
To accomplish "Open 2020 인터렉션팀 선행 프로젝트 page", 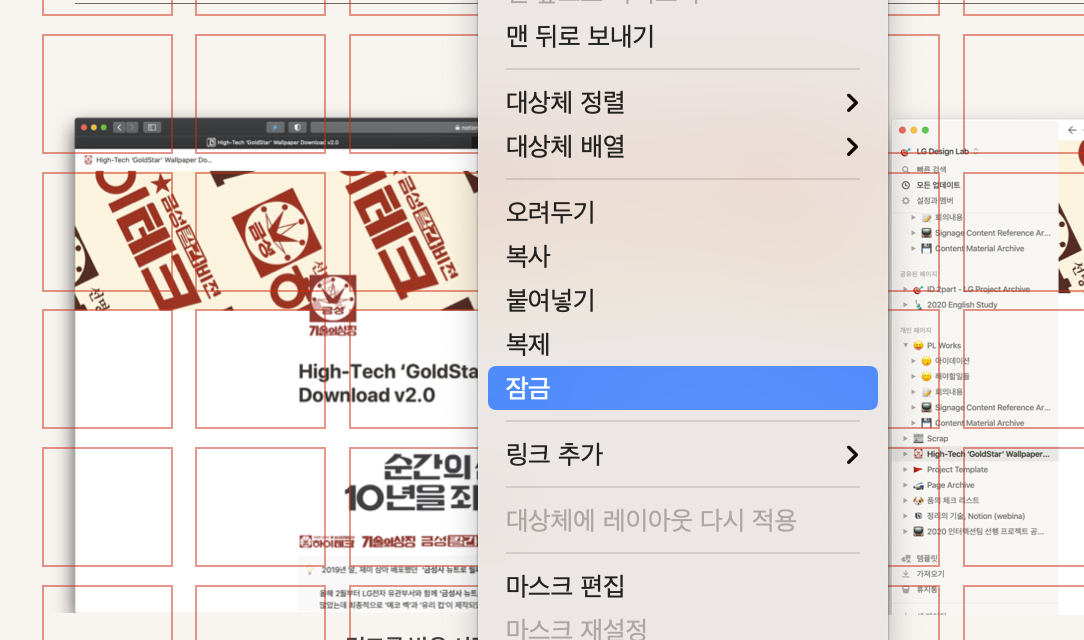I will click(985, 531).
